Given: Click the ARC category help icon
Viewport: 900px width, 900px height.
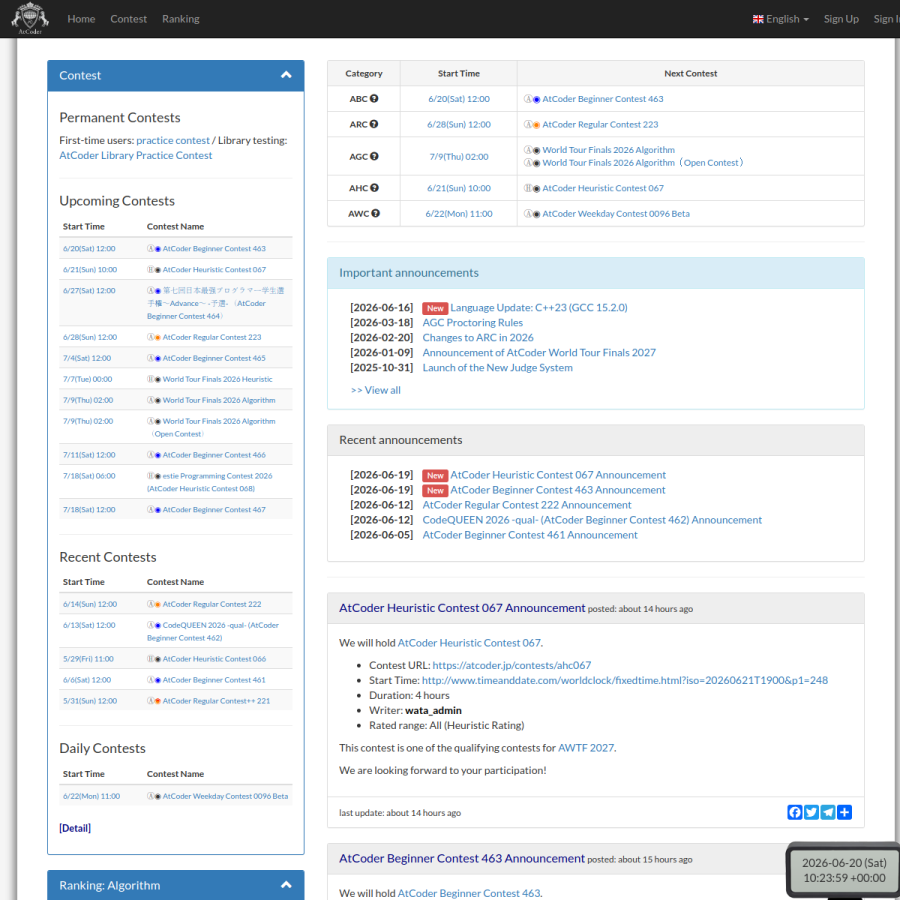Looking at the screenshot, I should (374, 124).
